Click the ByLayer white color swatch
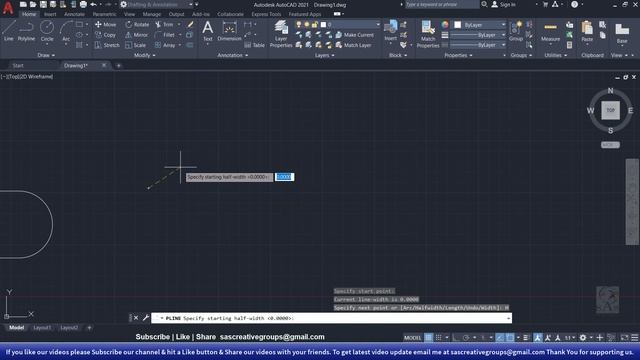 coord(458,25)
